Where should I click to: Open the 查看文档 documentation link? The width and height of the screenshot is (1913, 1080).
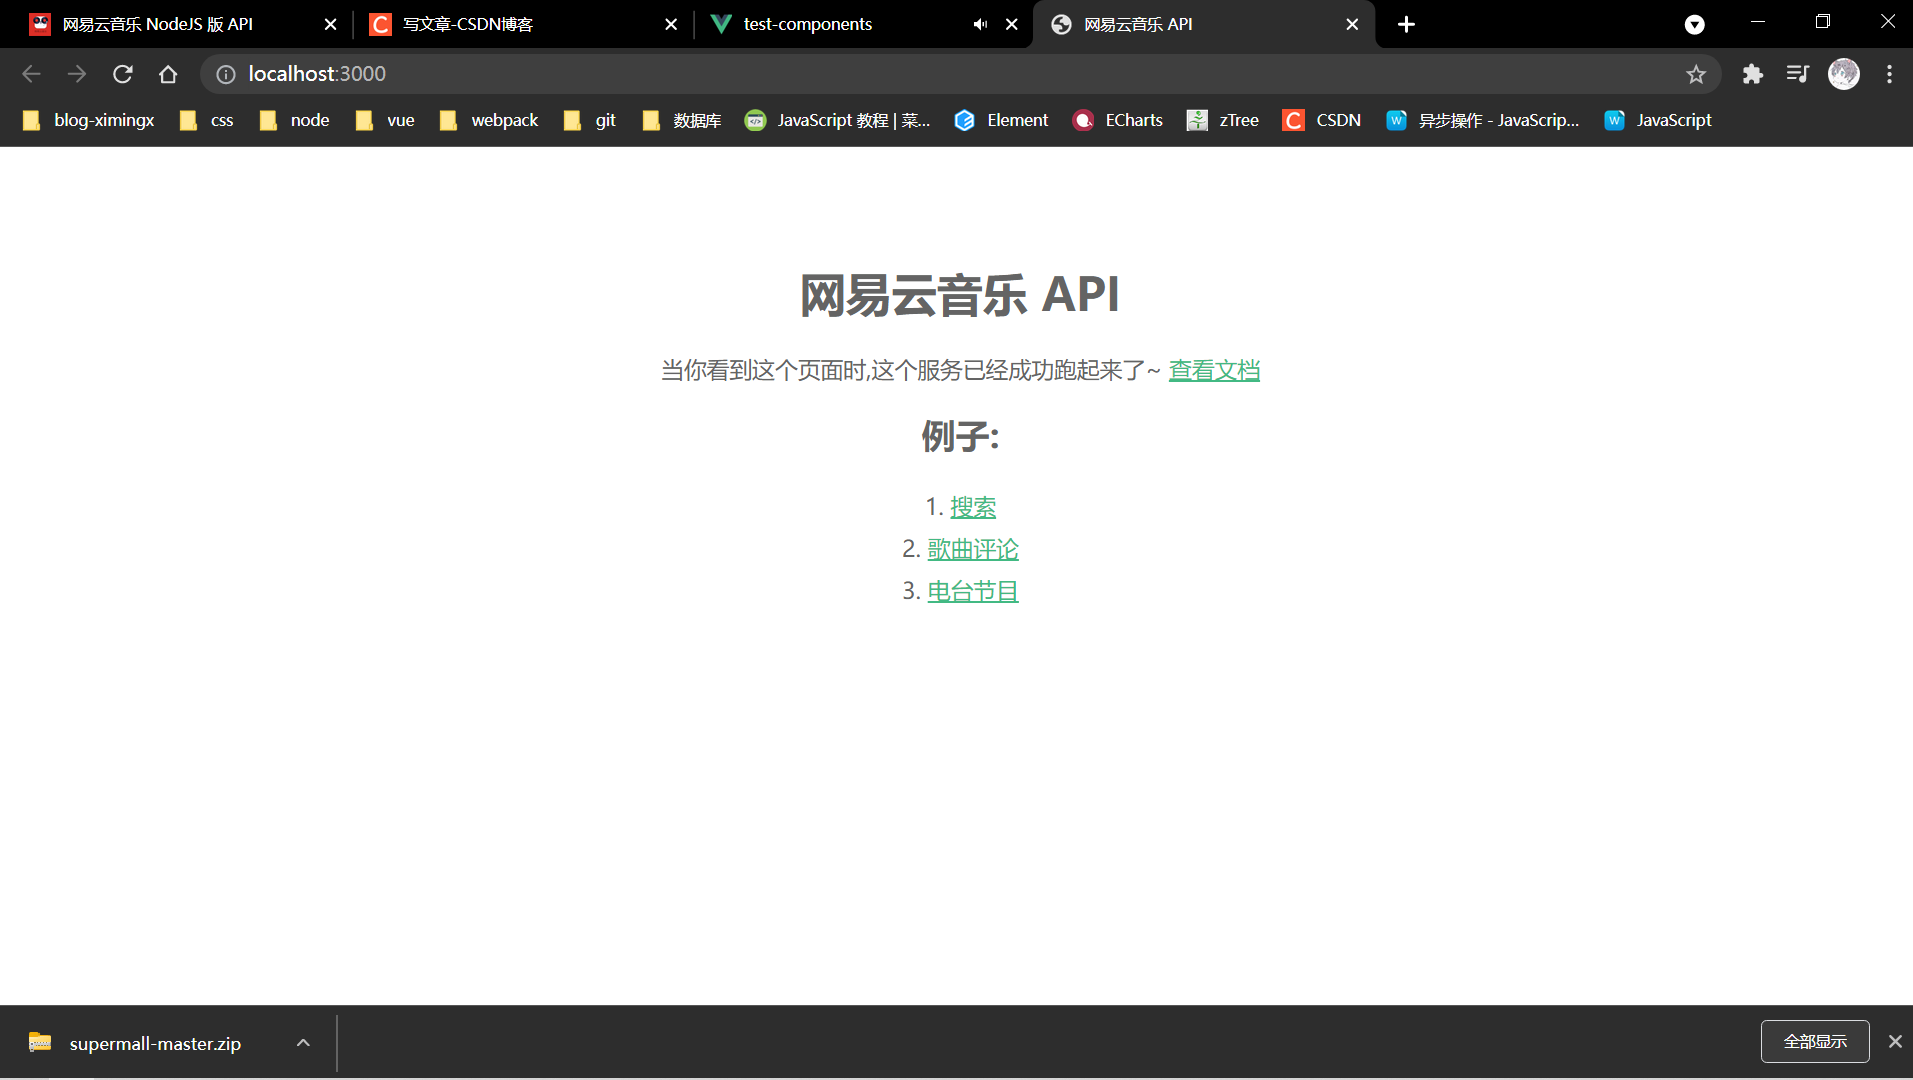point(1214,371)
